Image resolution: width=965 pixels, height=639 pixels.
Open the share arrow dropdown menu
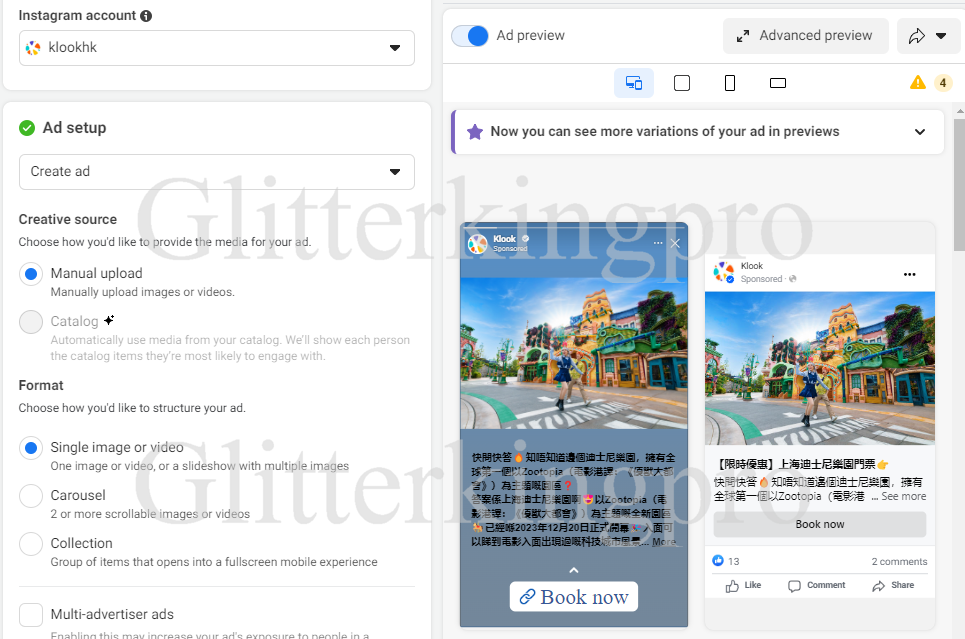coord(927,36)
